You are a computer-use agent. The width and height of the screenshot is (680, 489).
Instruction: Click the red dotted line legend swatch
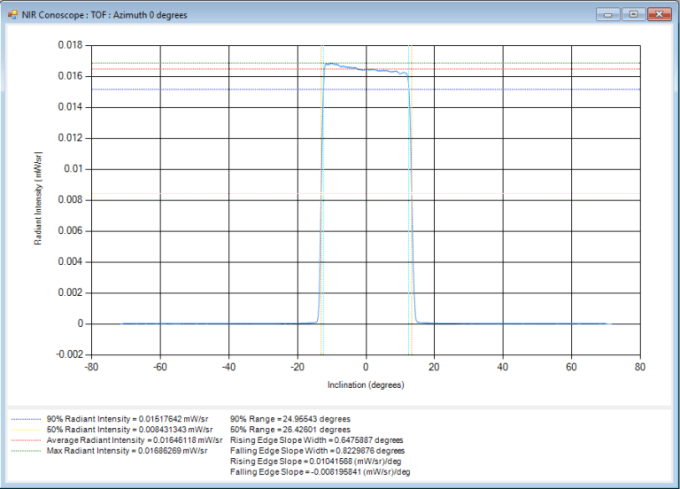click(x=26, y=440)
